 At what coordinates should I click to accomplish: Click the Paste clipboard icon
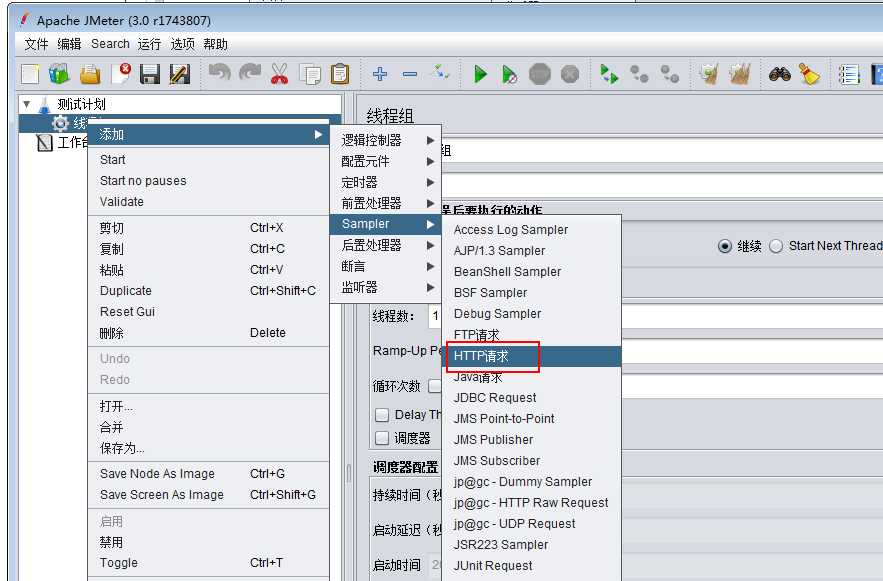[x=340, y=74]
